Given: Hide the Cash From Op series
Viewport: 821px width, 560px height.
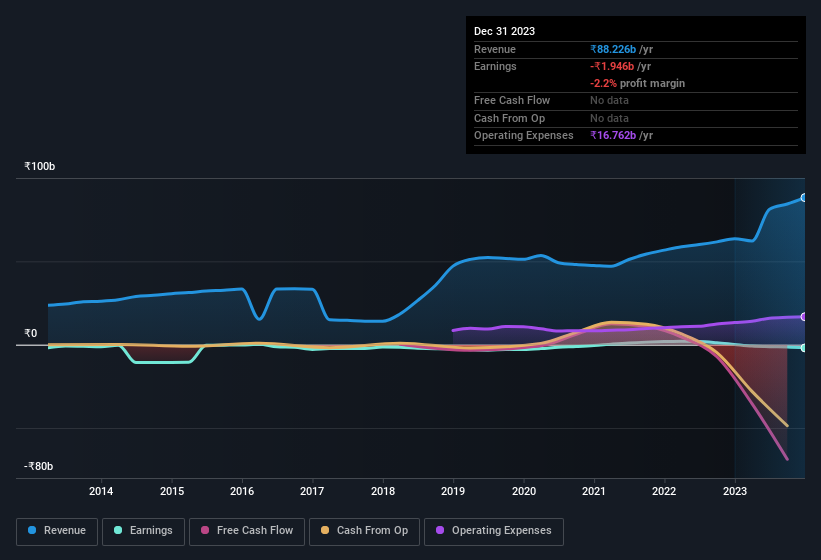Looking at the screenshot, I should [364, 531].
